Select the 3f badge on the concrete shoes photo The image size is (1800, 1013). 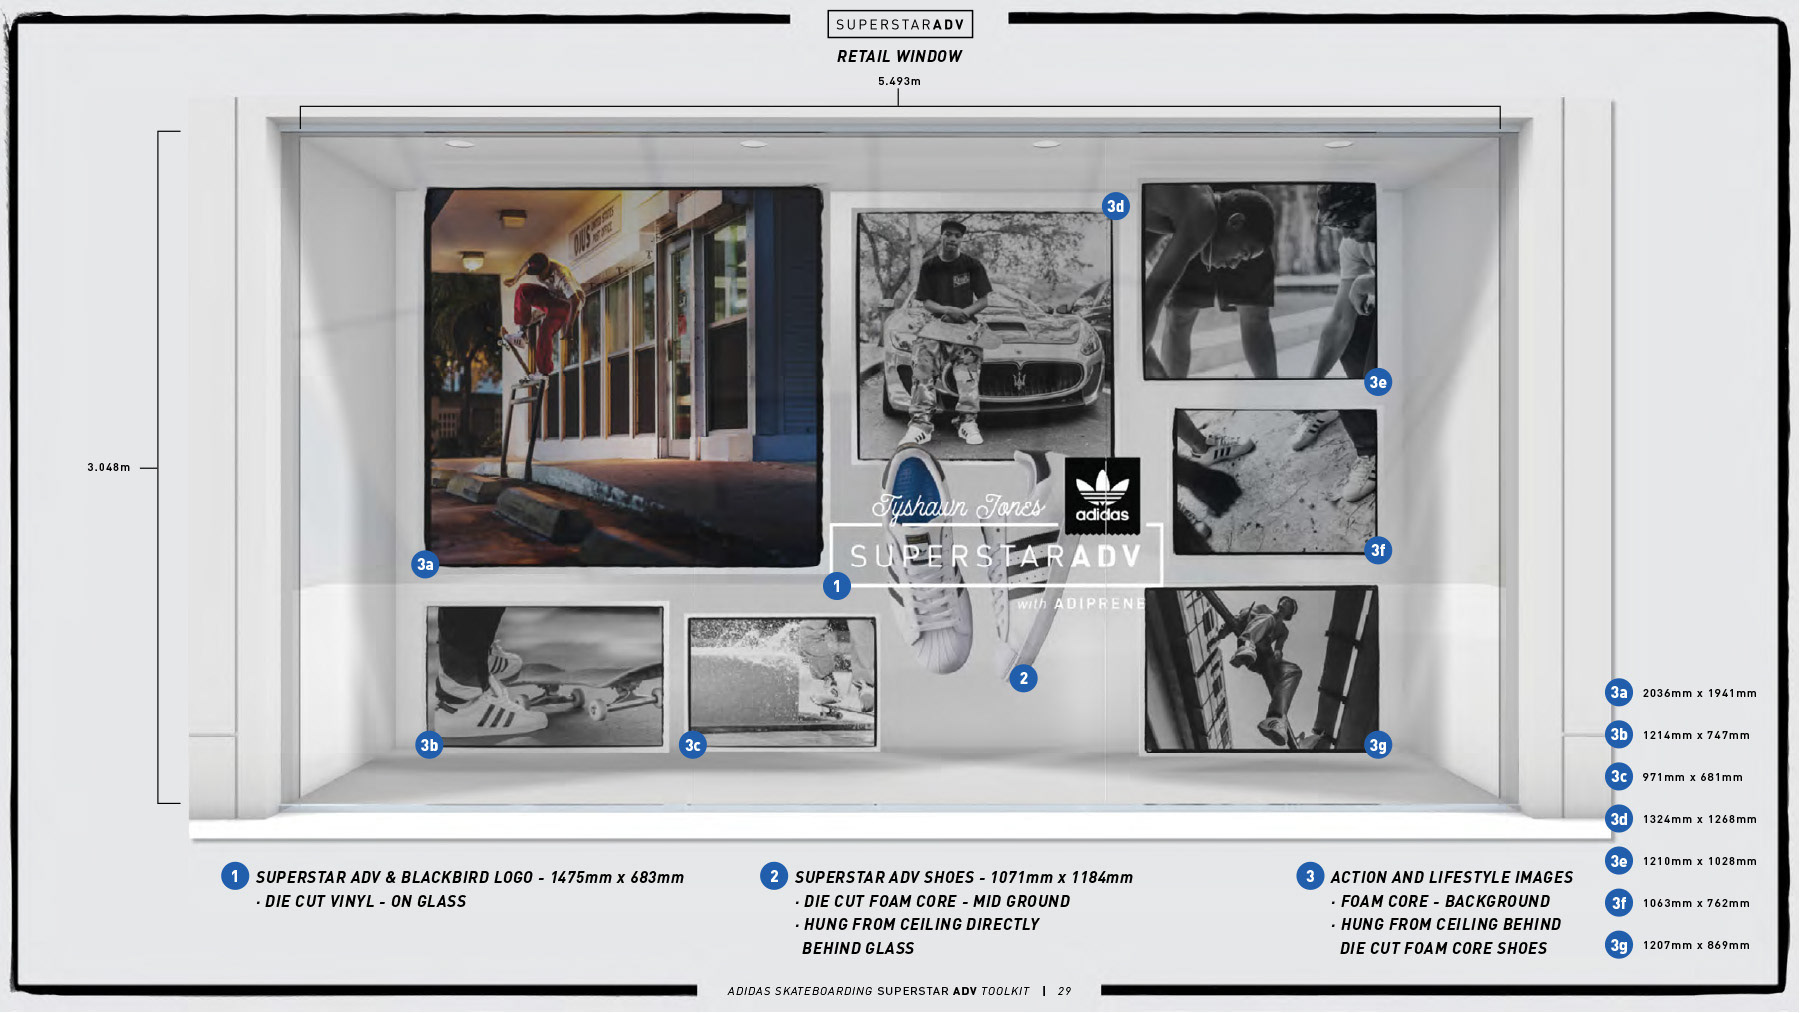click(1378, 550)
